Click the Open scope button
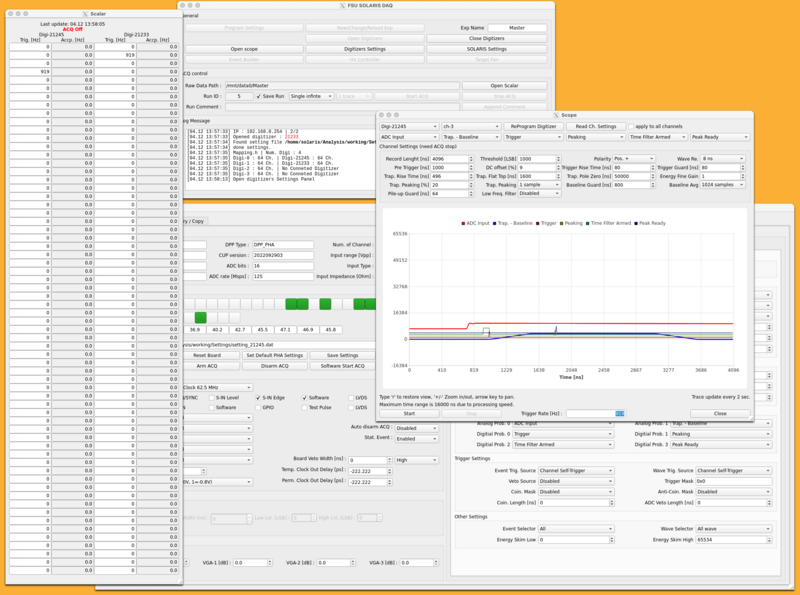 (x=244, y=49)
